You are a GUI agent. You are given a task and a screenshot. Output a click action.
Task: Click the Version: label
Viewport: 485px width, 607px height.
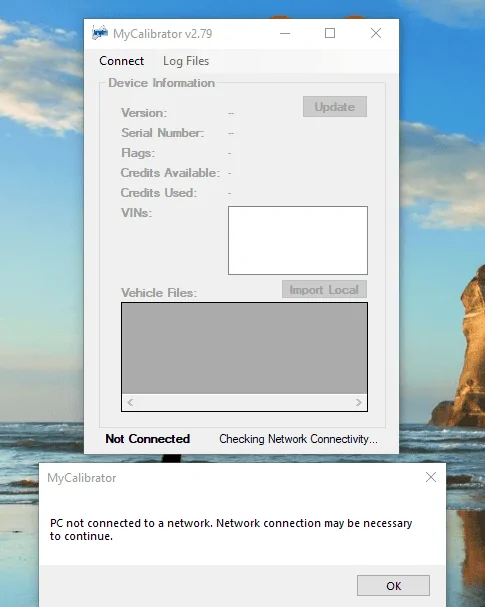point(144,113)
